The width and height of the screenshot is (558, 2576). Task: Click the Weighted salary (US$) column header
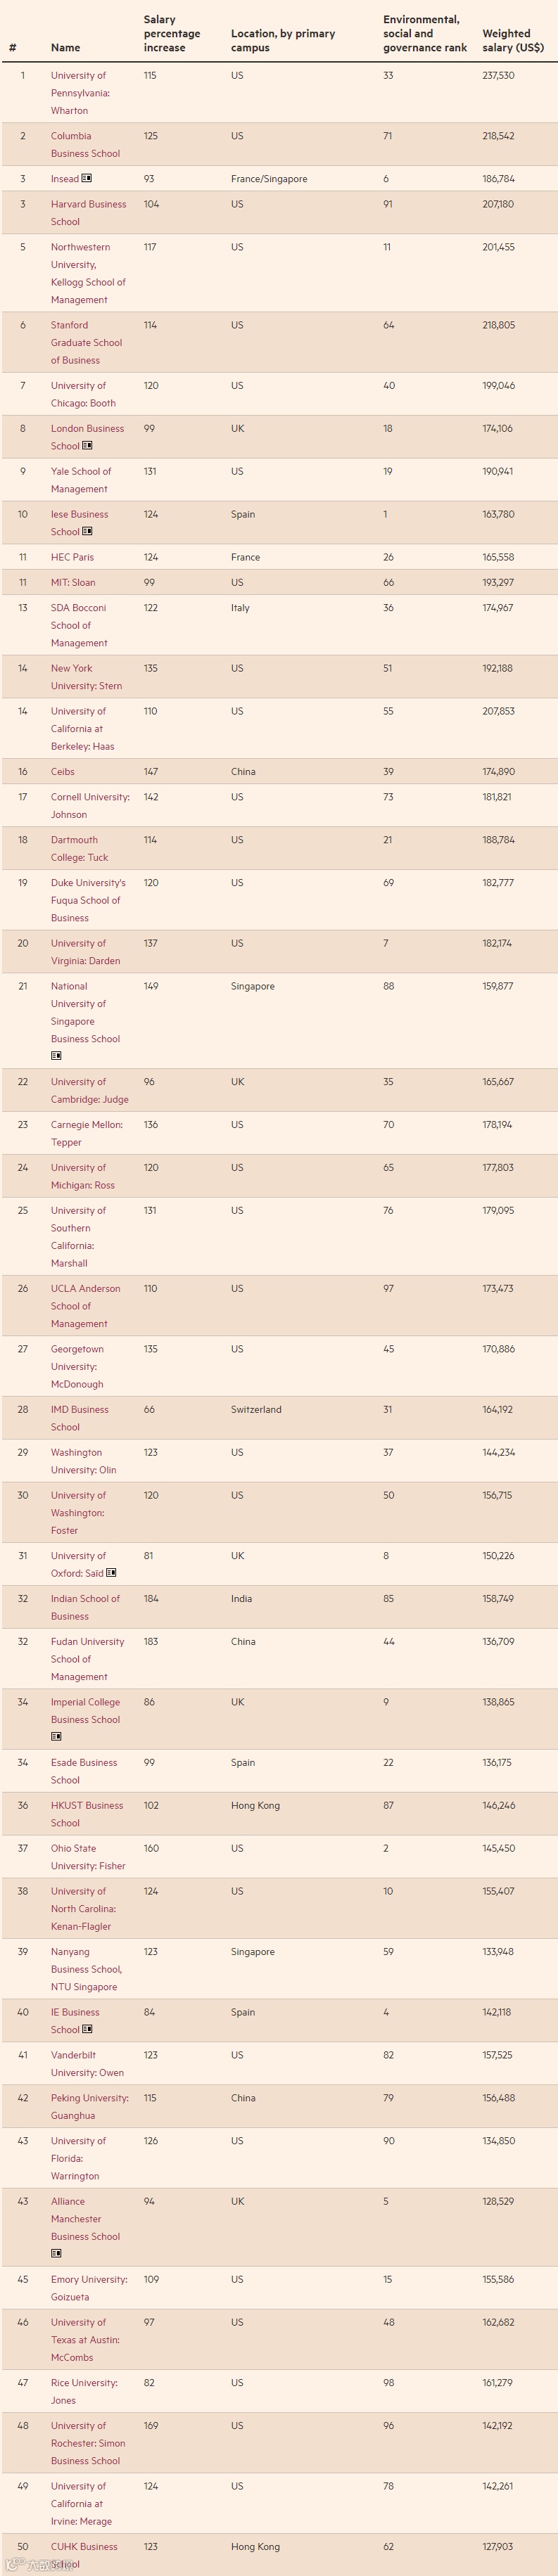[x=512, y=40]
